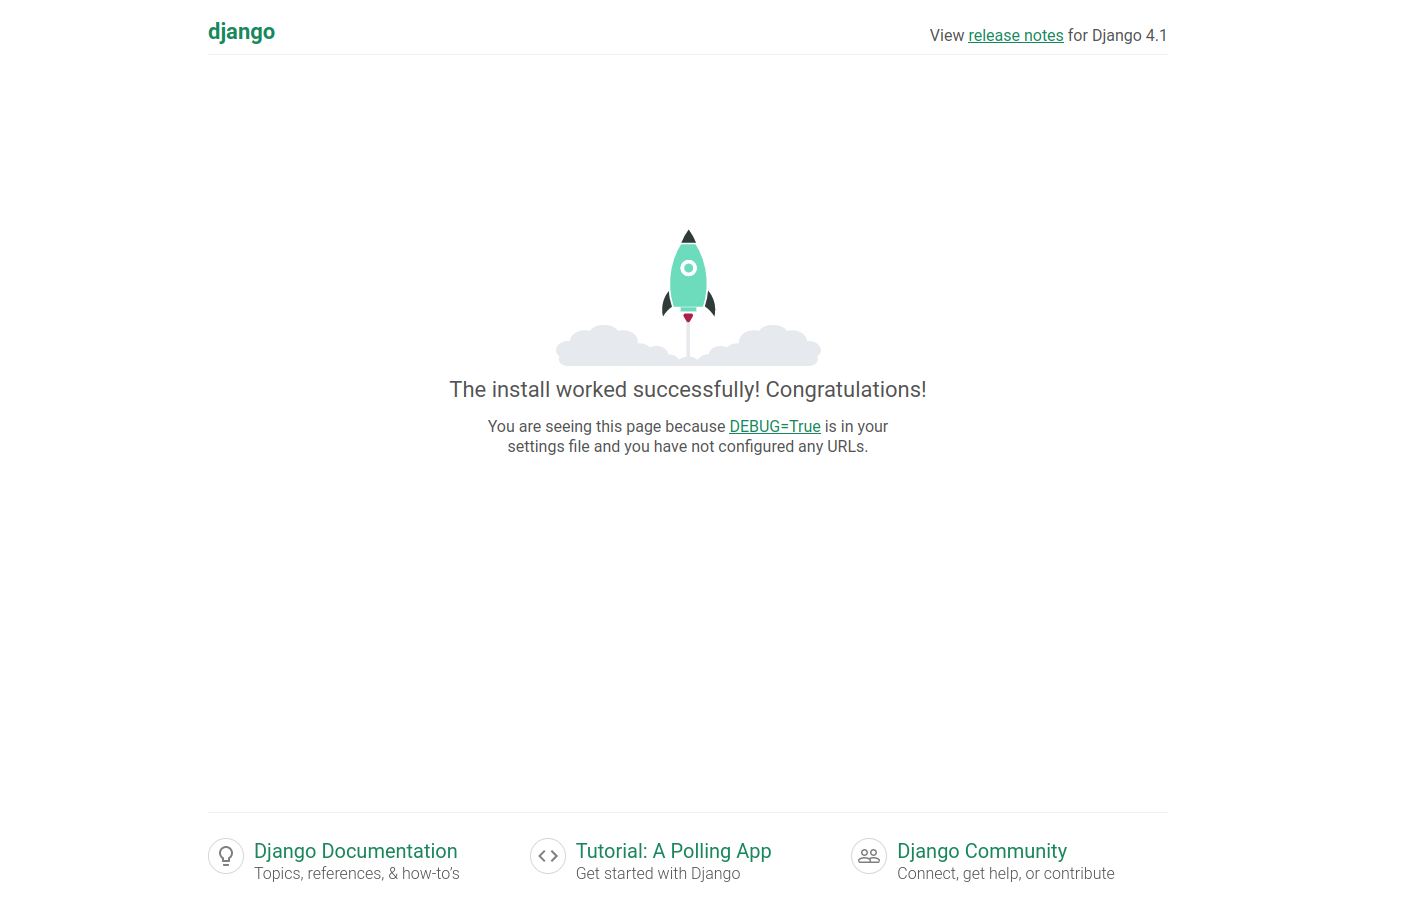Click the django logo in the header
This screenshot has height=906, width=1414.
(x=241, y=32)
